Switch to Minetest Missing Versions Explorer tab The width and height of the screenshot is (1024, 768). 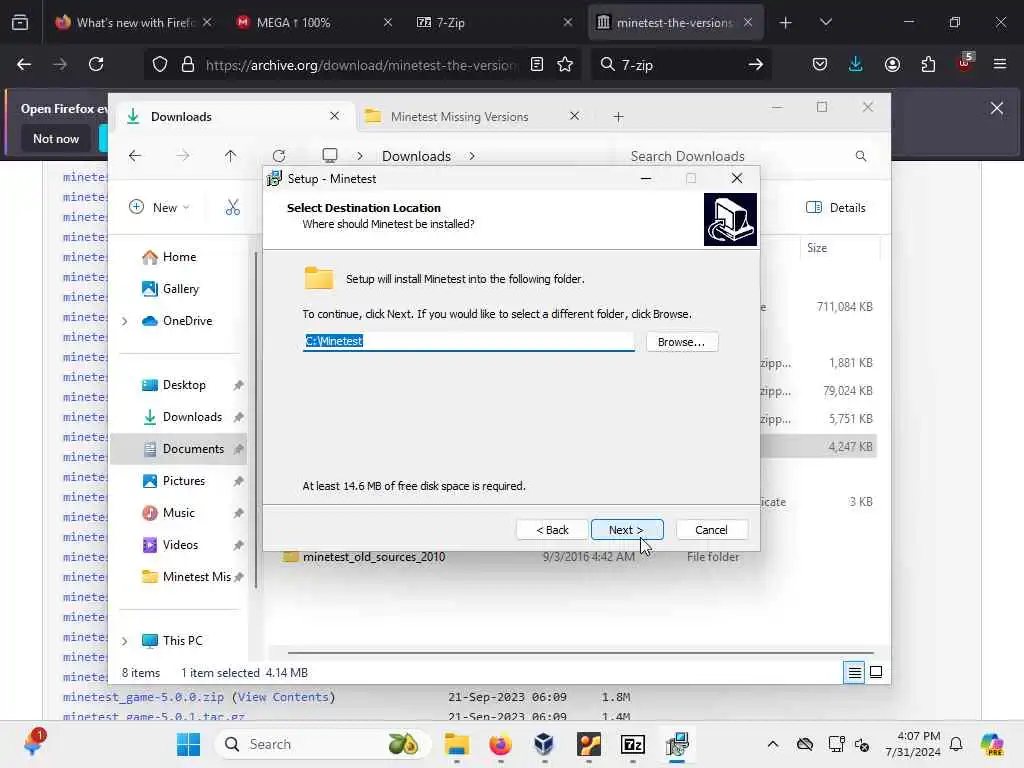pos(459,117)
